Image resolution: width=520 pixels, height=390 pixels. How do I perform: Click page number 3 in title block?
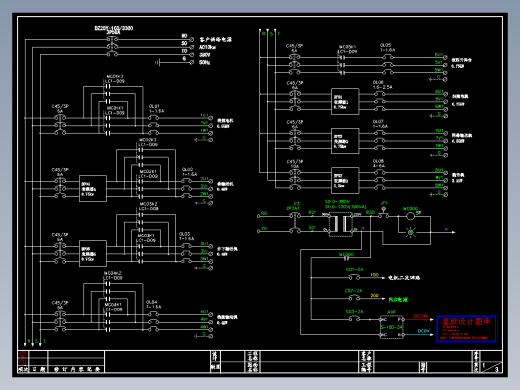pyautogui.click(x=496, y=369)
